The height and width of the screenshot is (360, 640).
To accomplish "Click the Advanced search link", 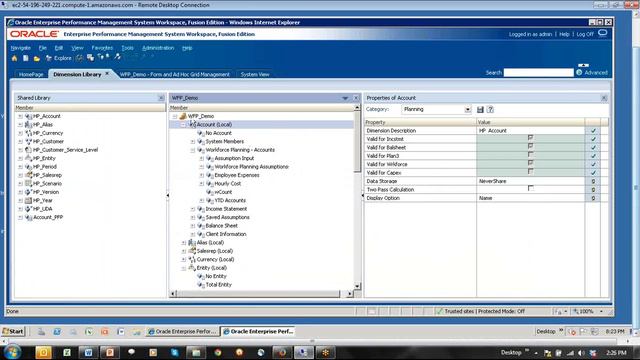I will pos(596,73).
